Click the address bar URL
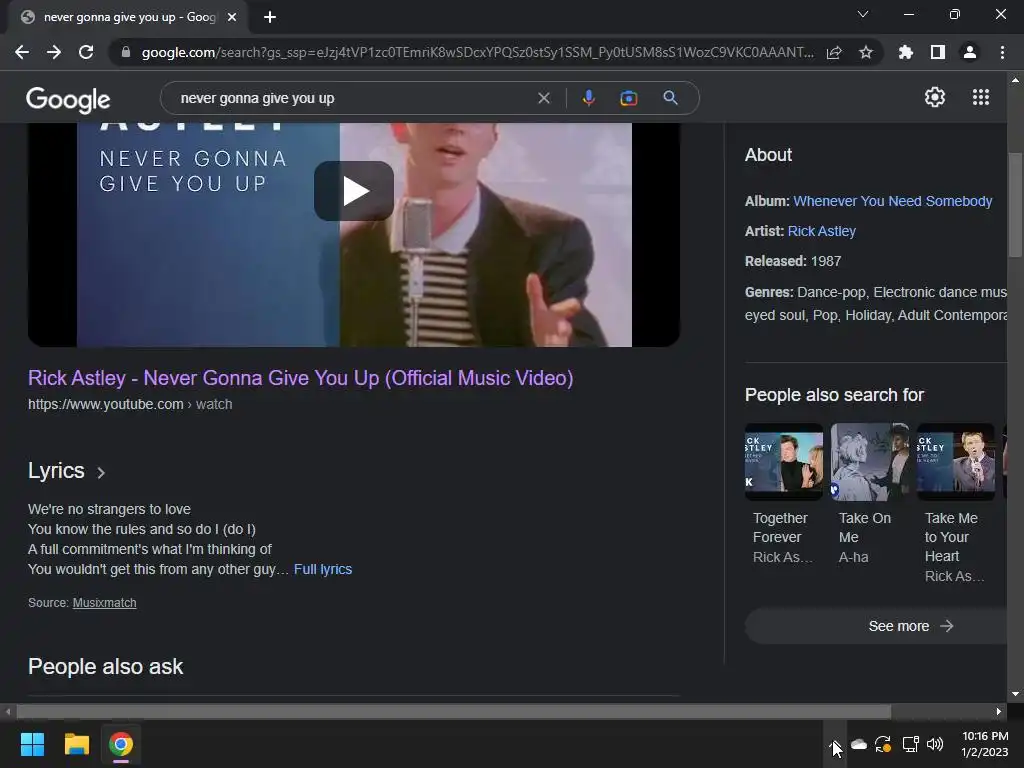Screen dimensions: 1024x768 coord(477,52)
